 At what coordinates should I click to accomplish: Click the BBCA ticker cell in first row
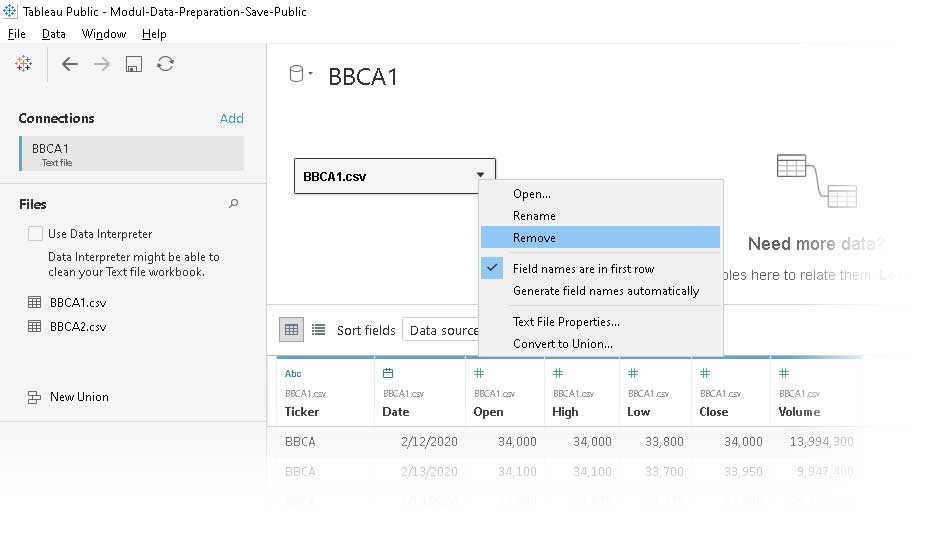tap(300, 442)
